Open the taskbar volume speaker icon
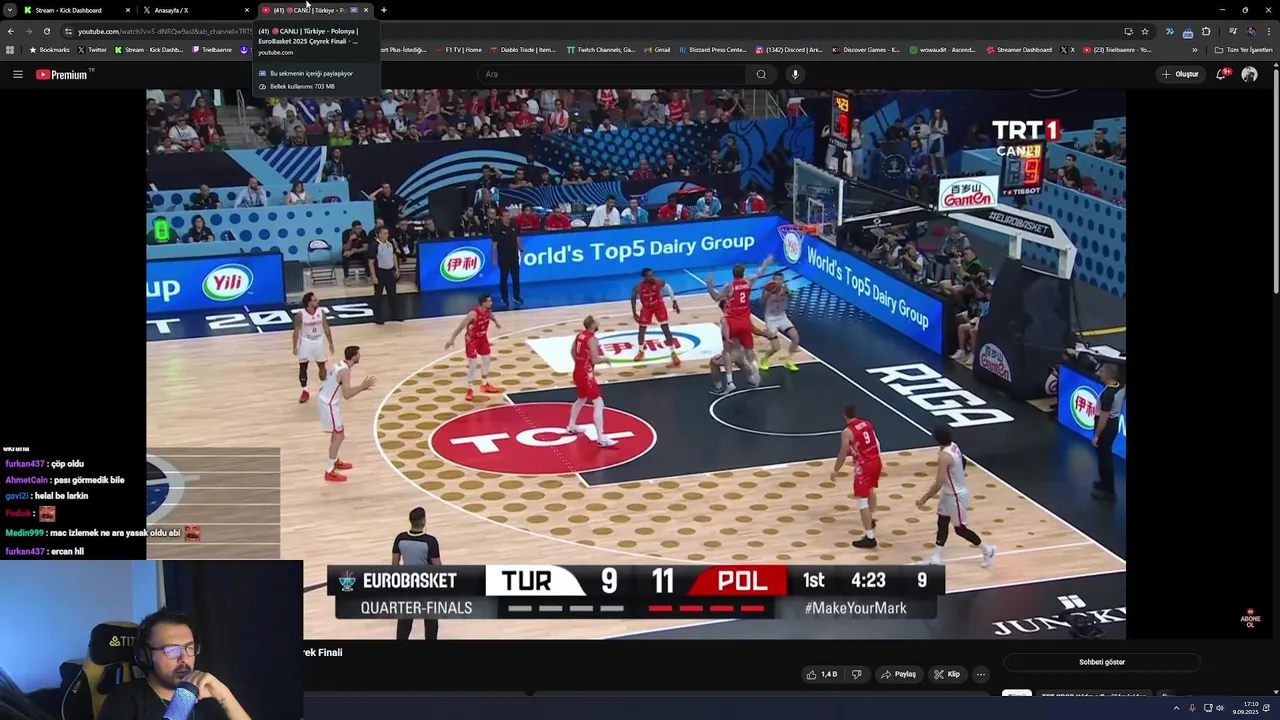The height and width of the screenshot is (720, 1280). [x=1219, y=708]
